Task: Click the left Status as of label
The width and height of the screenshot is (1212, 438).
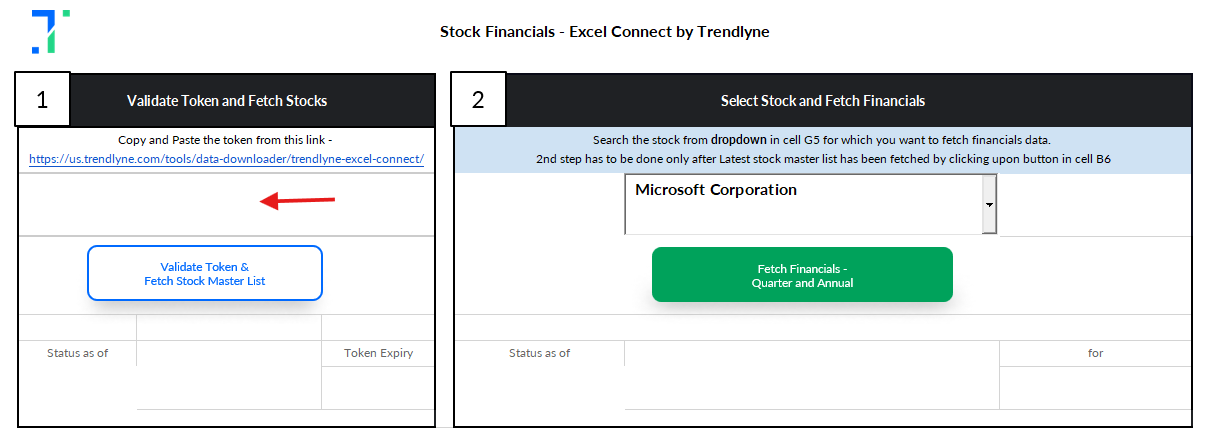Action: (78, 353)
